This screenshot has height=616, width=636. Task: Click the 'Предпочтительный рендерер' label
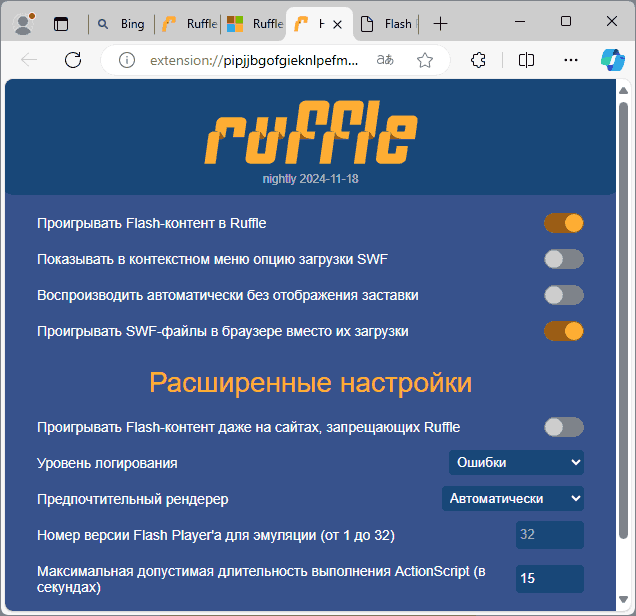(133, 499)
